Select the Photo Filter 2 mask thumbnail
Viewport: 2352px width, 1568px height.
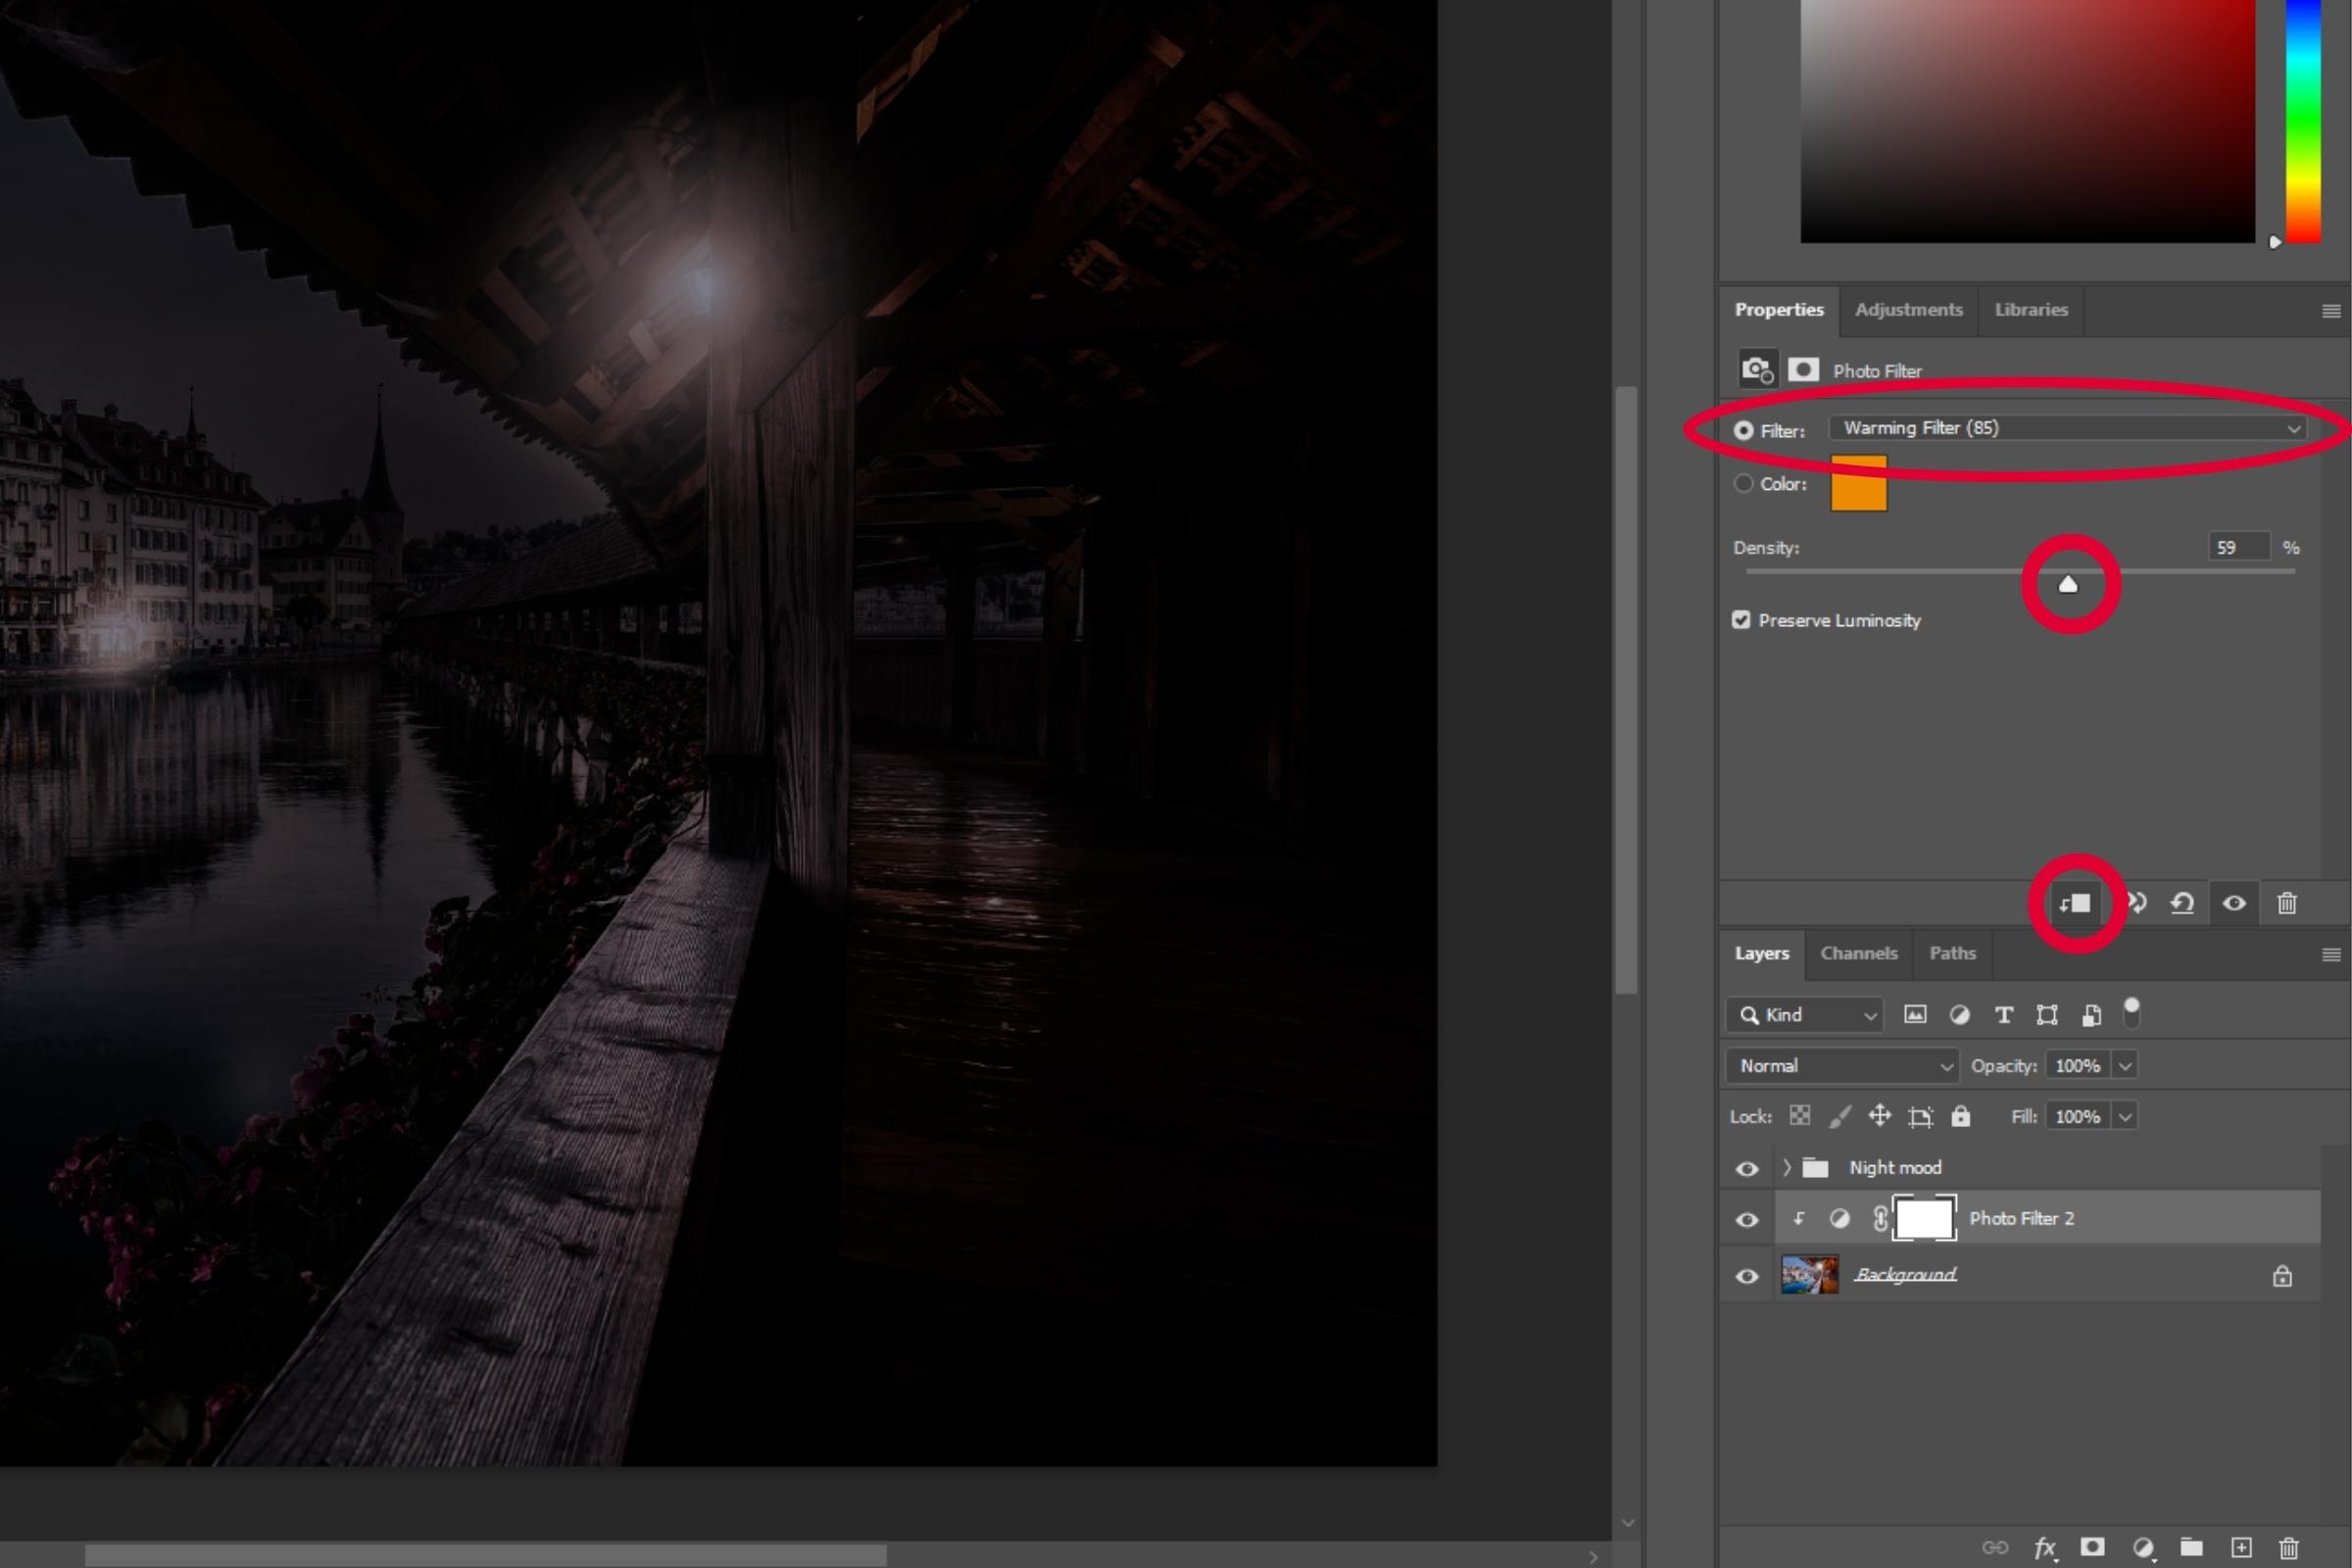[1925, 1219]
